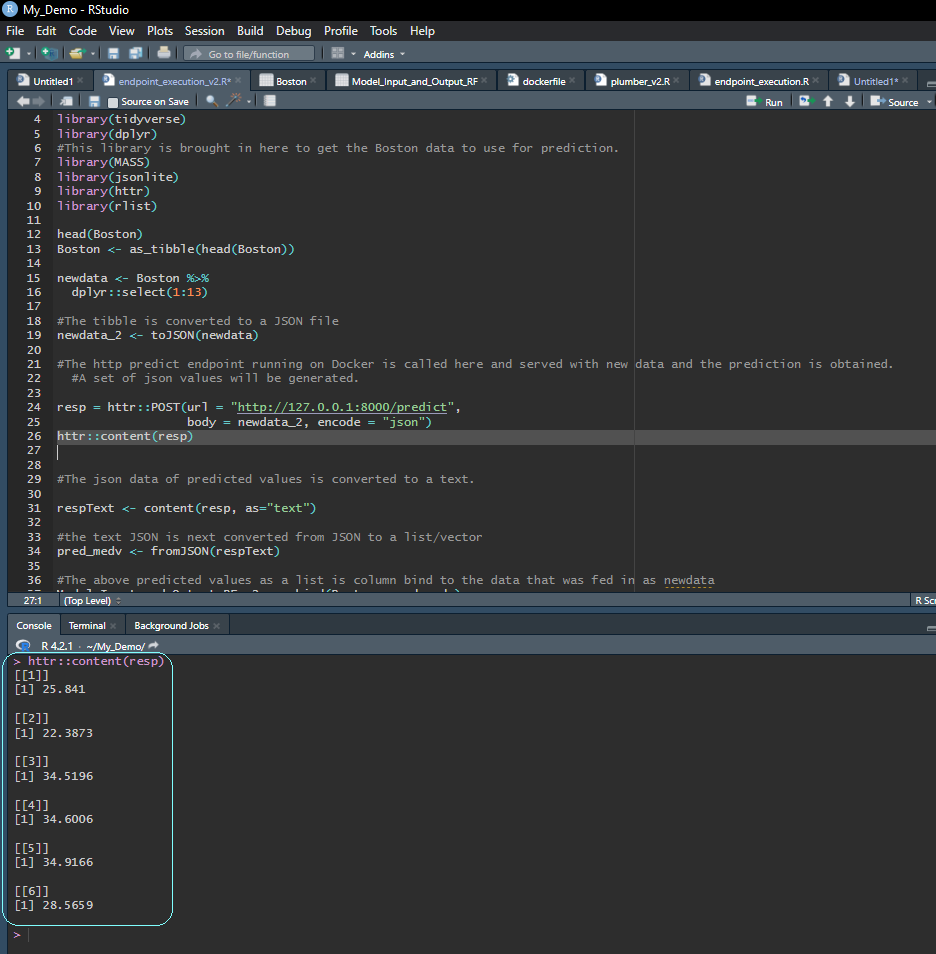Click the Compile Report notebook icon

point(268,101)
